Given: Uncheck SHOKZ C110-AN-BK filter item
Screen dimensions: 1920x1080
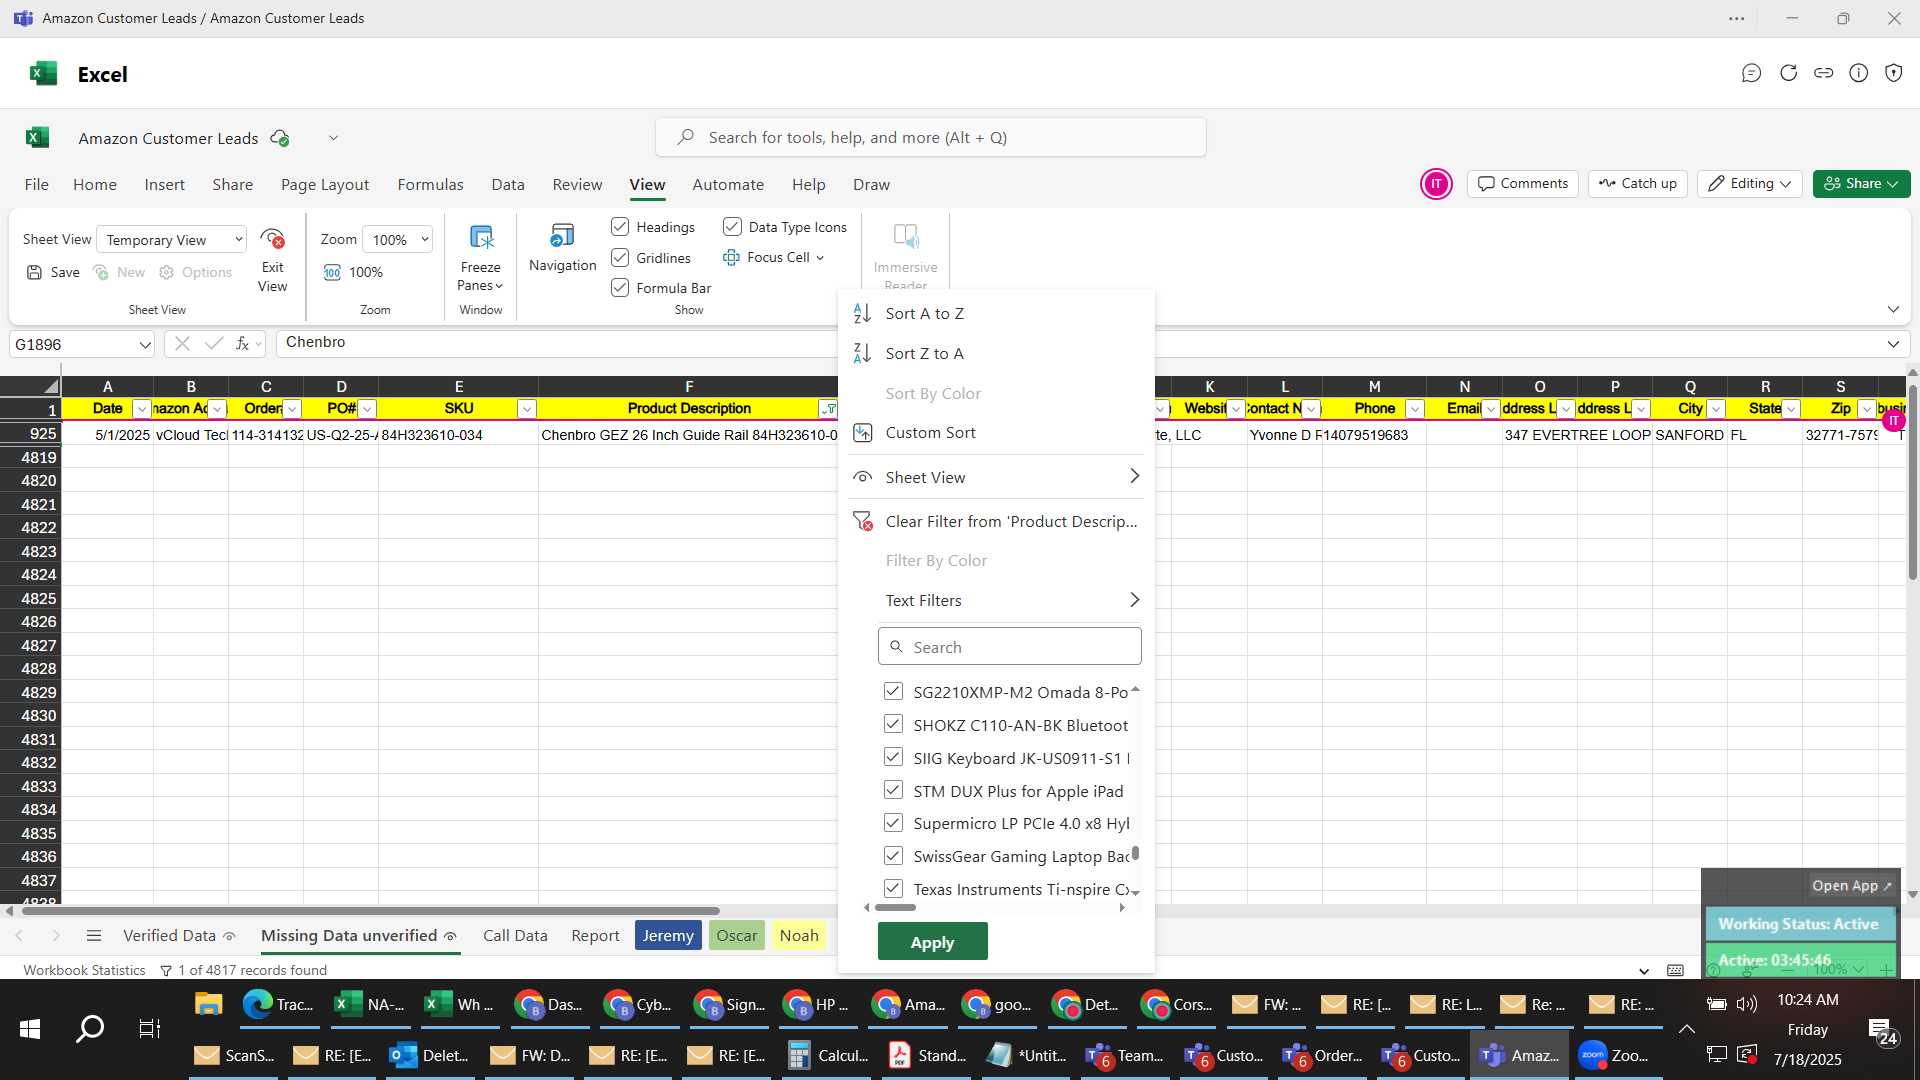Looking at the screenshot, I should tap(893, 724).
